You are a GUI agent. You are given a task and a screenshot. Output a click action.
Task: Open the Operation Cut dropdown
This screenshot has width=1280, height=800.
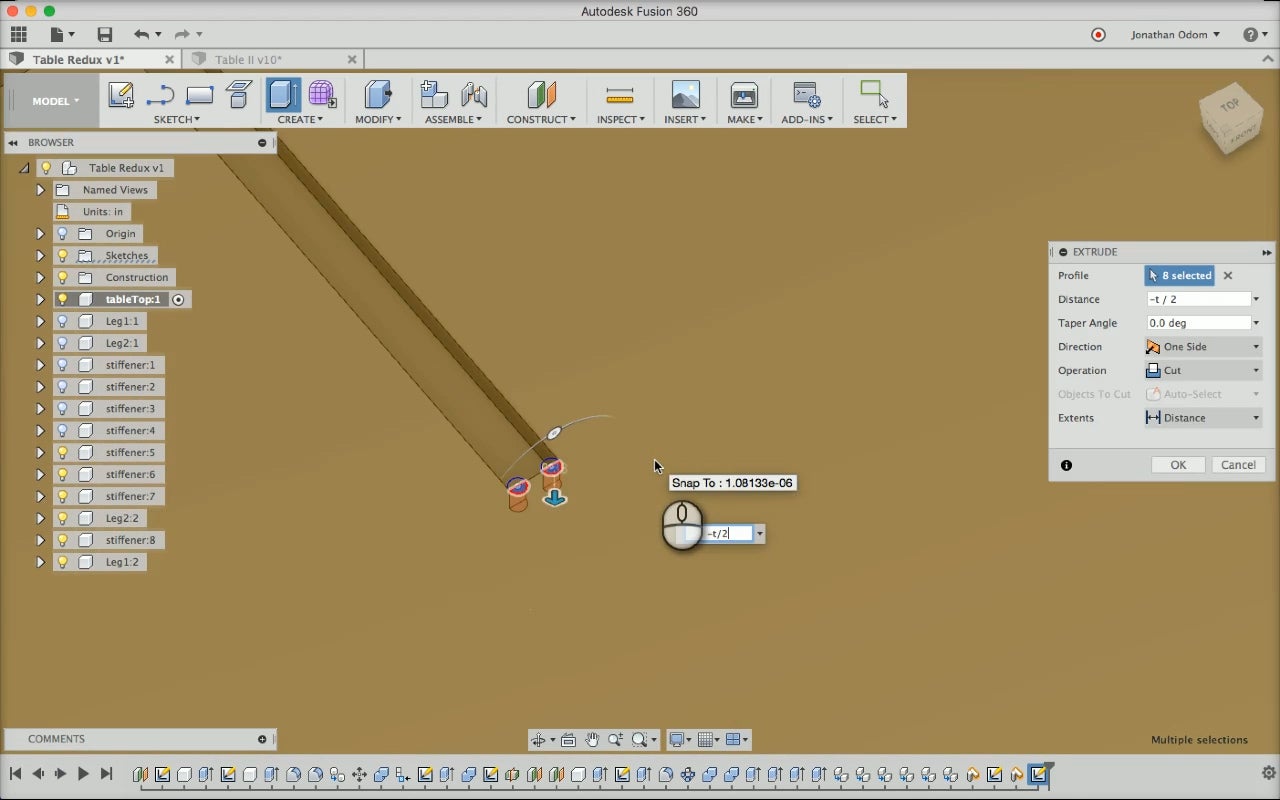pos(1203,370)
